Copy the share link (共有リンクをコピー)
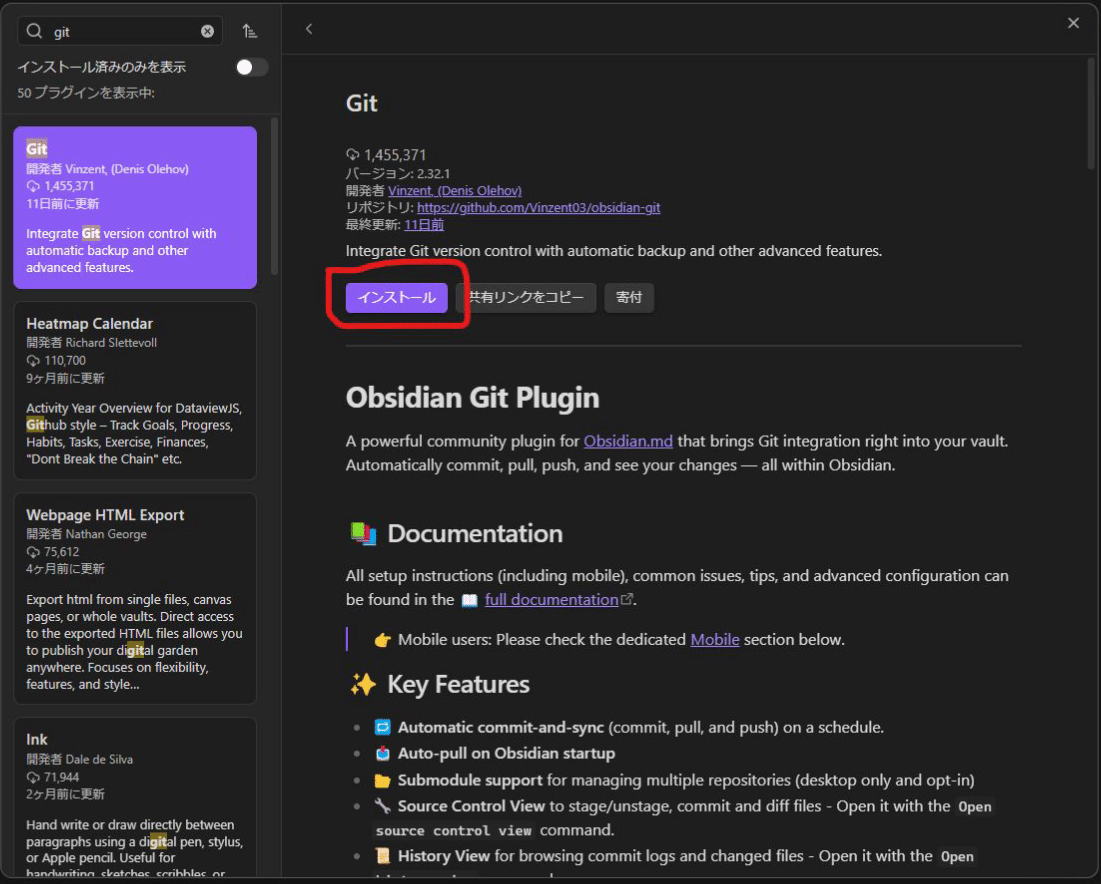Screen dimensions: 1101x884 (526, 298)
